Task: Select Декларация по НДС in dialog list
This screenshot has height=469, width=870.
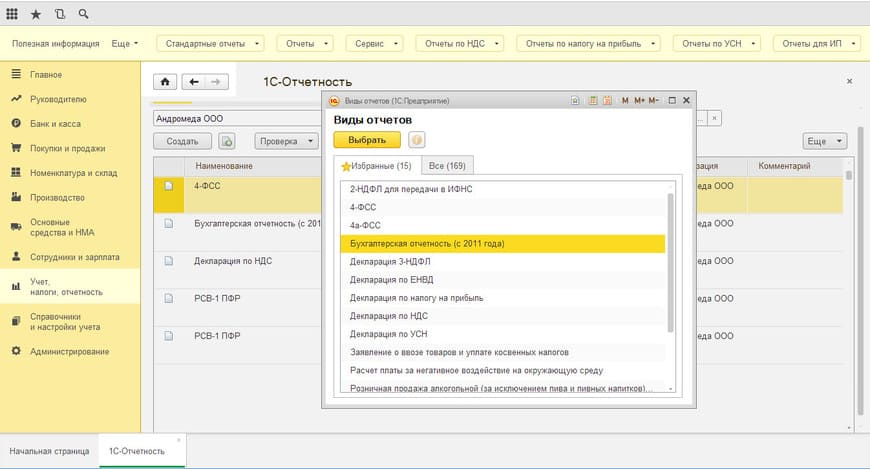Action: [503, 316]
